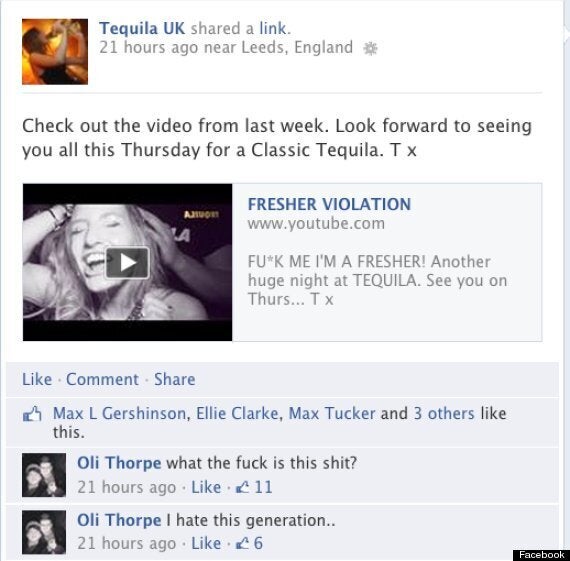Like the 'what the fuck' comment
Image resolution: width=570 pixels, height=561 pixels.
click(206, 487)
